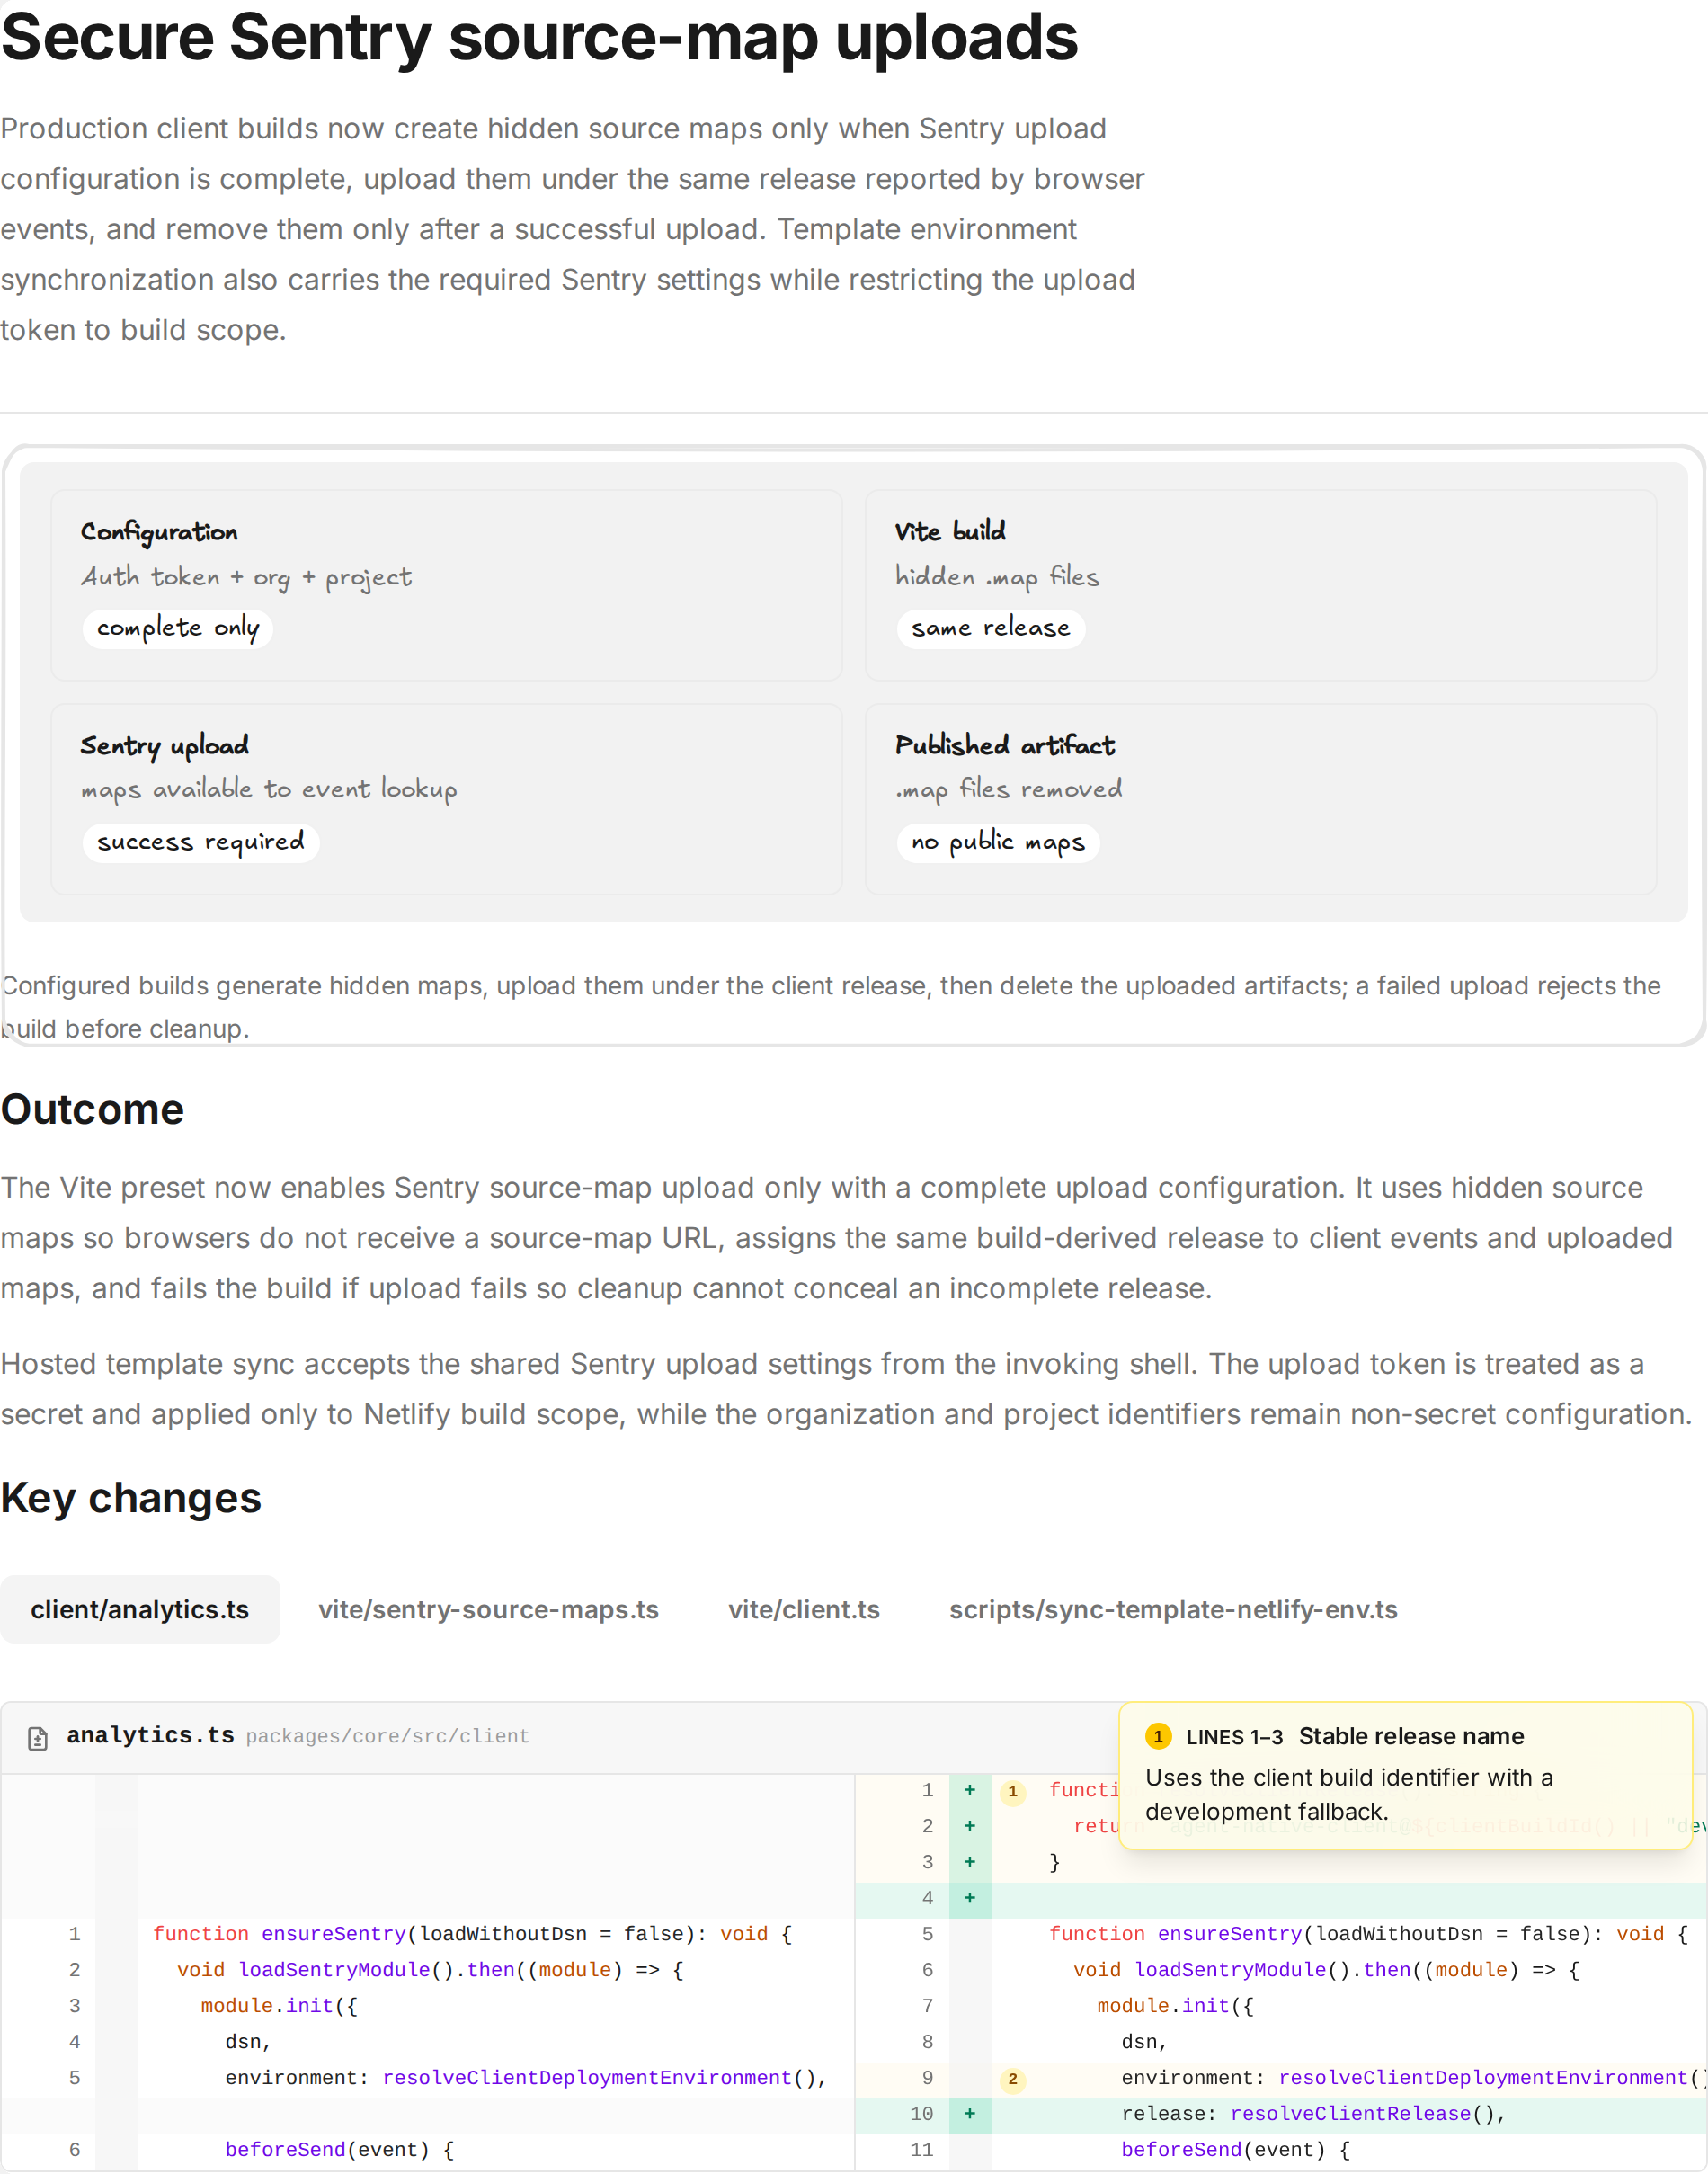Click the 'complete only' pill
This screenshot has height=2174, width=1708.
[178, 628]
